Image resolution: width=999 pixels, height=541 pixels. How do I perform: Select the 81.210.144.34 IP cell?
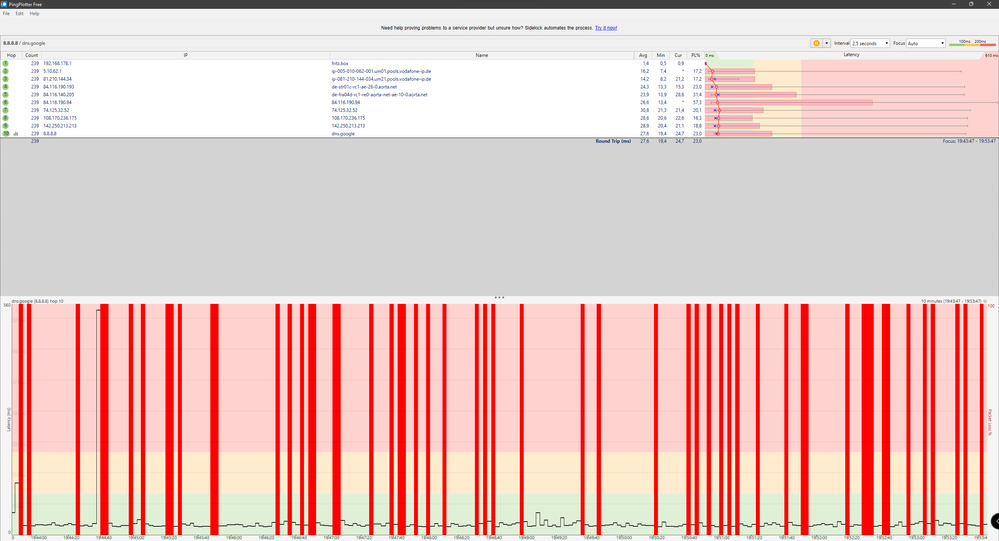(57, 79)
